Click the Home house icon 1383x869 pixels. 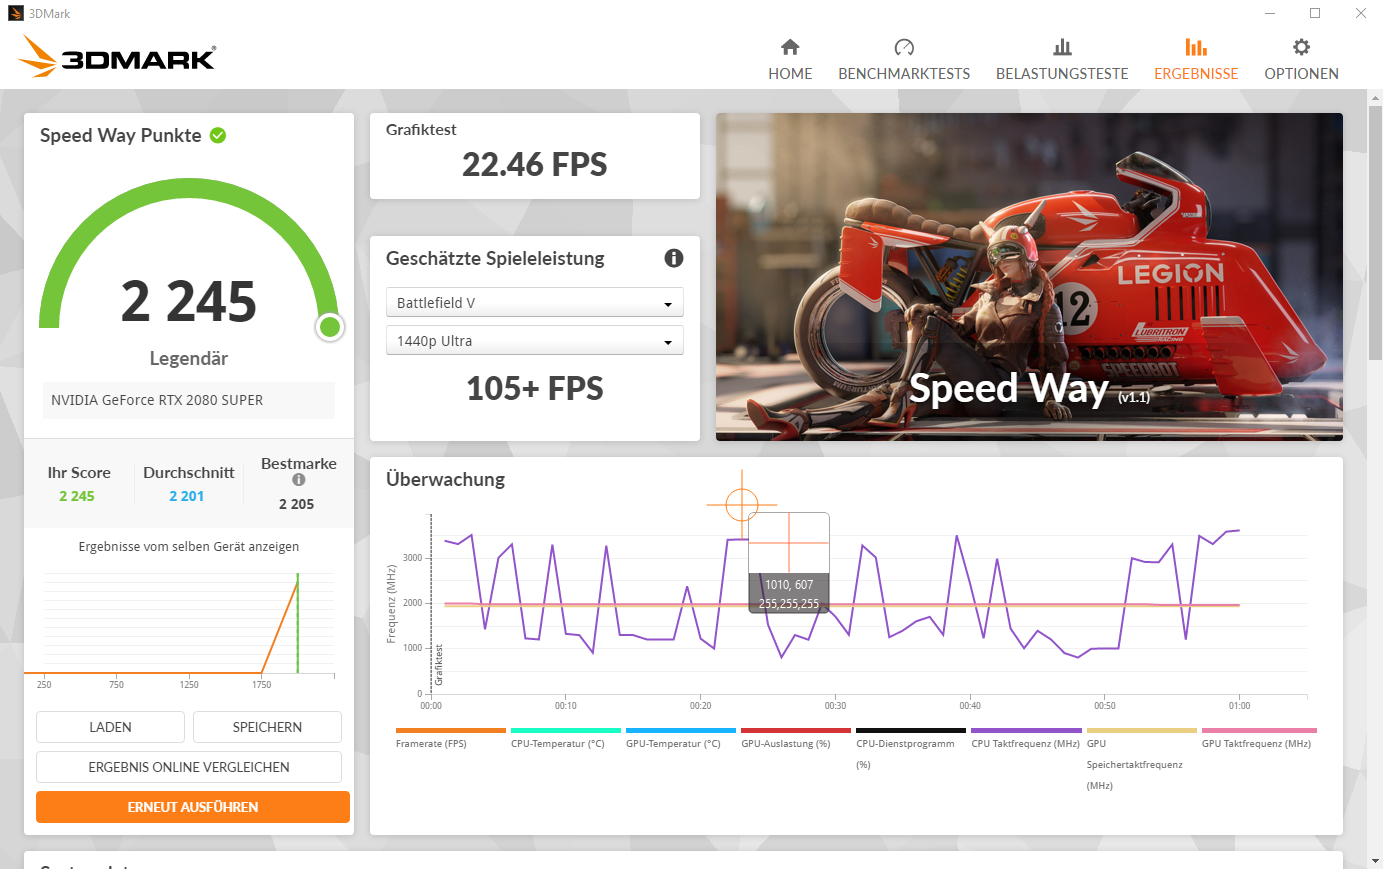pyautogui.click(x=790, y=47)
